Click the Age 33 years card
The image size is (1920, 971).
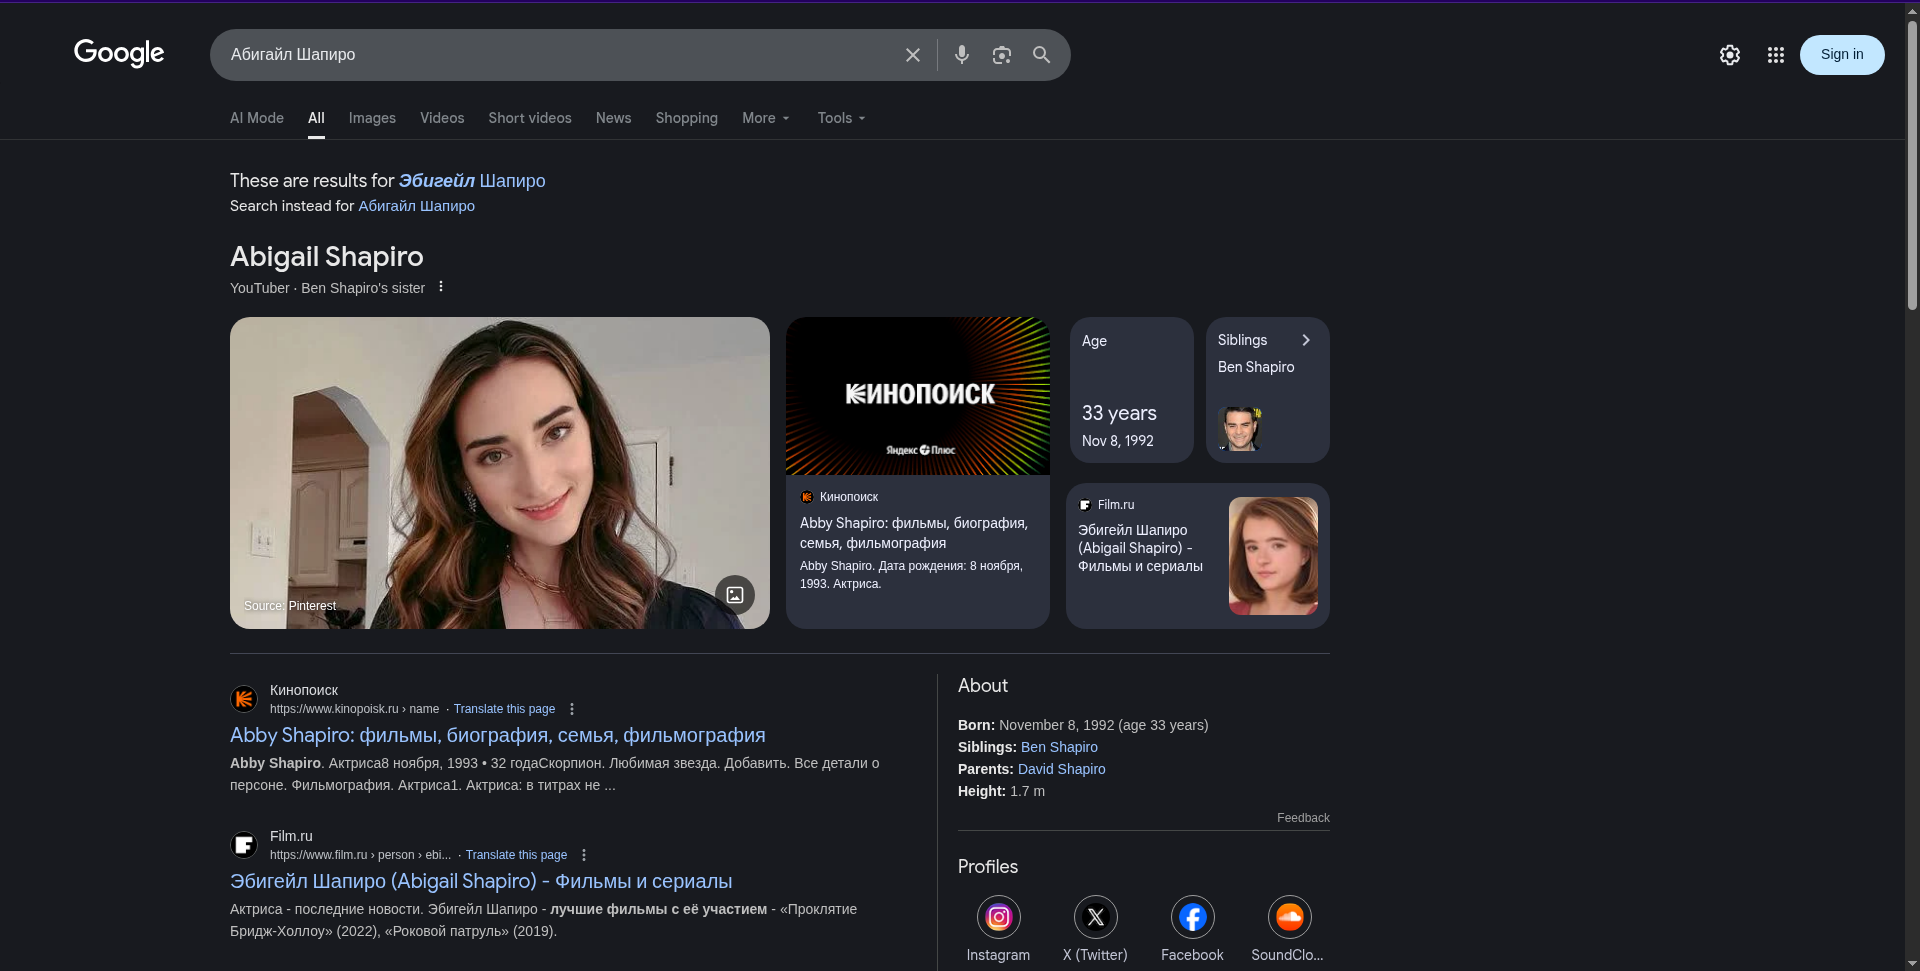coord(1132,390)
